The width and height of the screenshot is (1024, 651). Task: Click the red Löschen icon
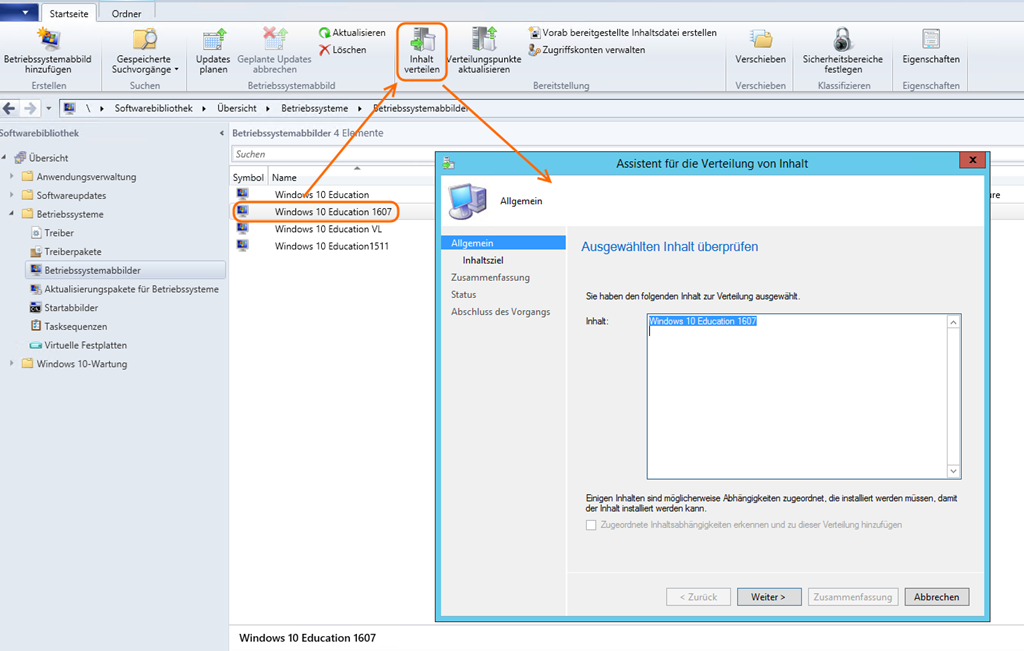(x=325, y=50)
